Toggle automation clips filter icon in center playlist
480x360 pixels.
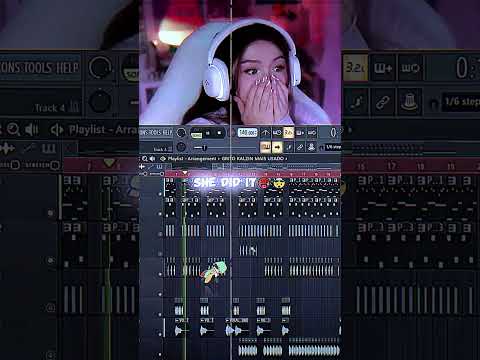point(151,166)
